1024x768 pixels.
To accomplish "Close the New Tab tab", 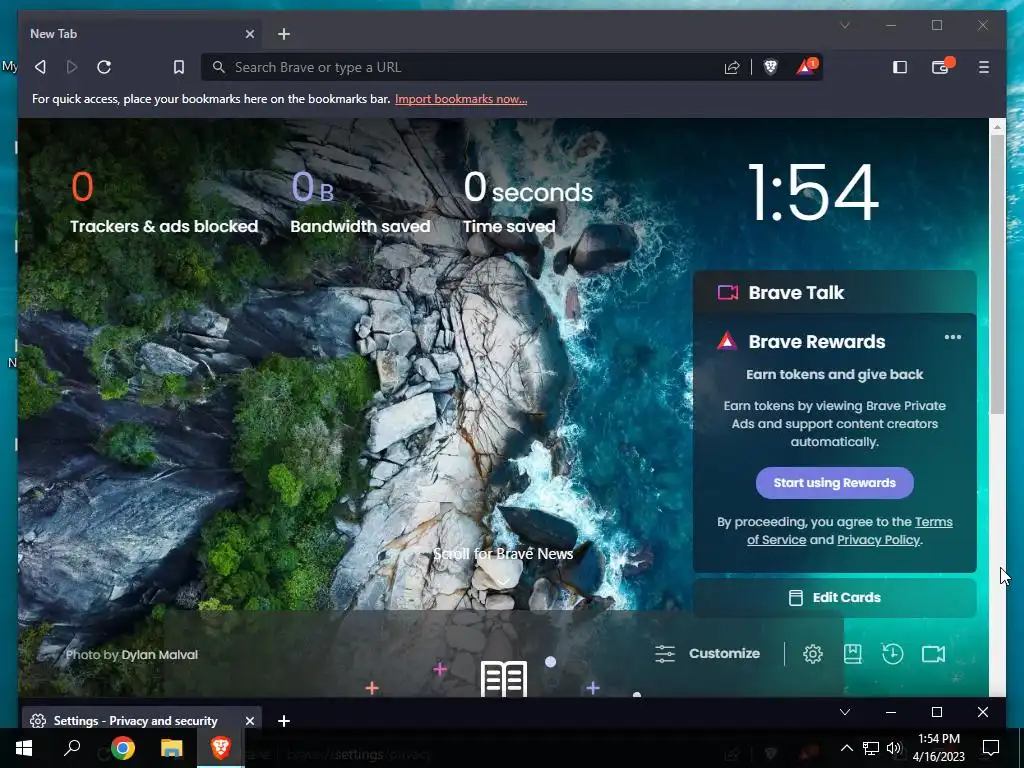I will click(249, 34).
